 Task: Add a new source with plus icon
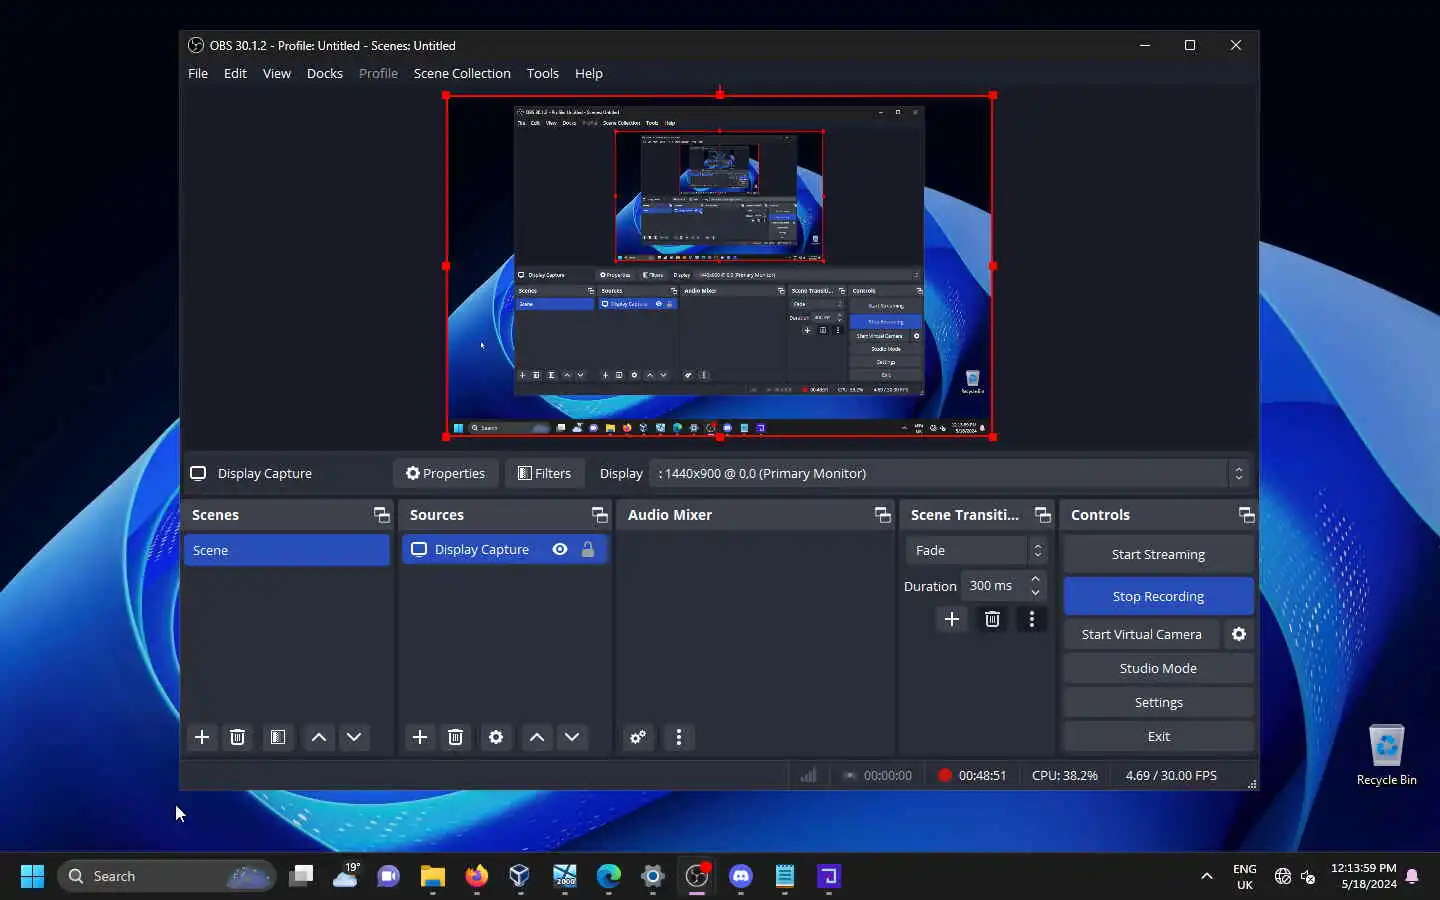(x=420, y=737)
